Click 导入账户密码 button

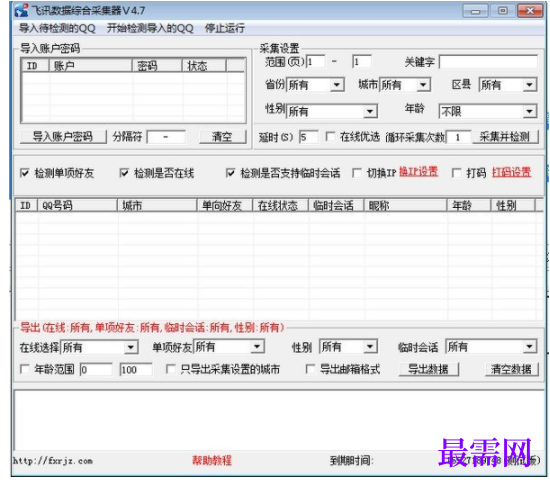63,136
